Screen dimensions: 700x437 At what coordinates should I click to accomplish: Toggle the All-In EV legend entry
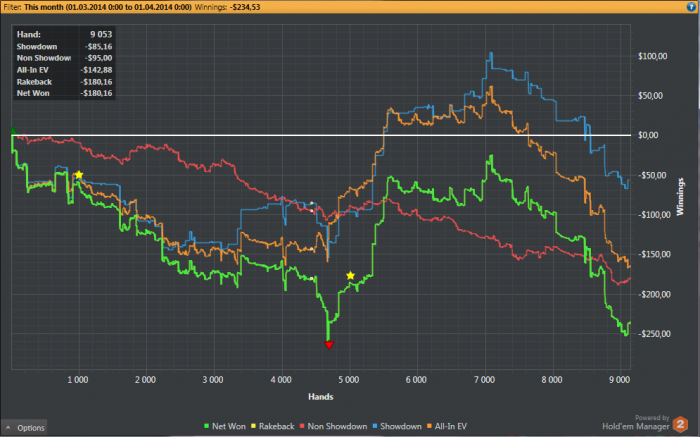pyautogui.click(x=447, y=426)
